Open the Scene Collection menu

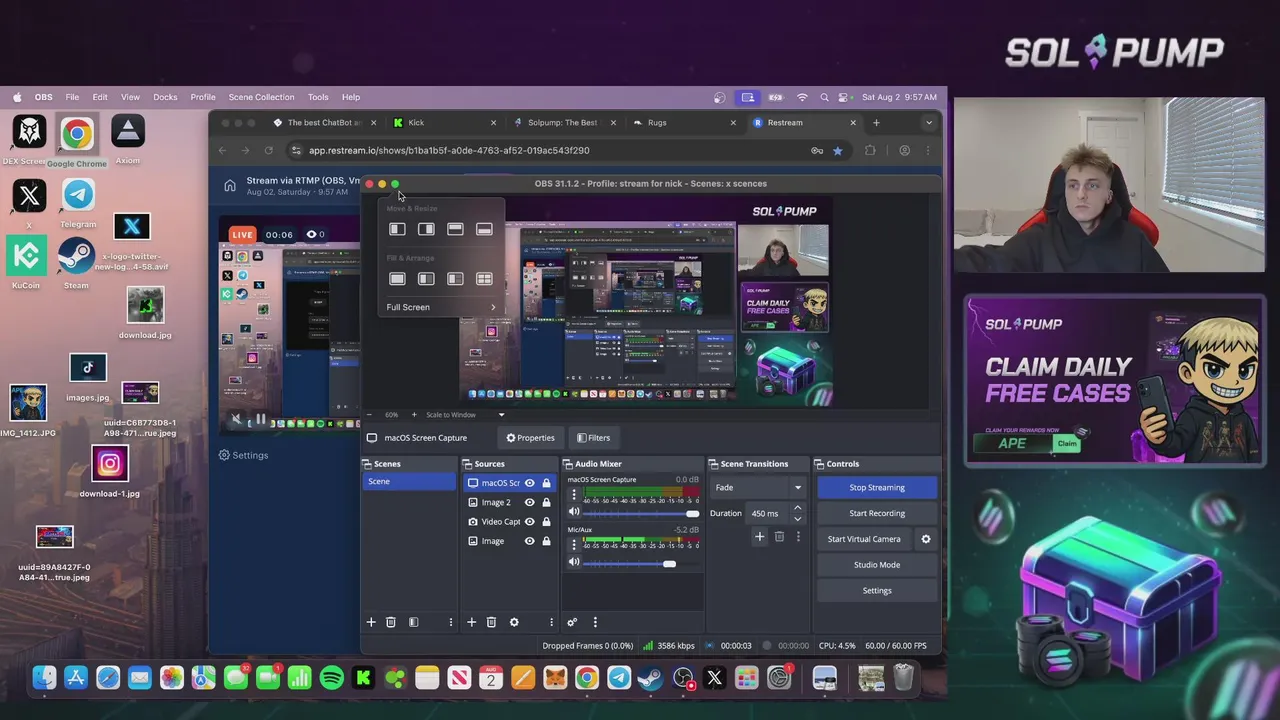click(x=261, y=97)
